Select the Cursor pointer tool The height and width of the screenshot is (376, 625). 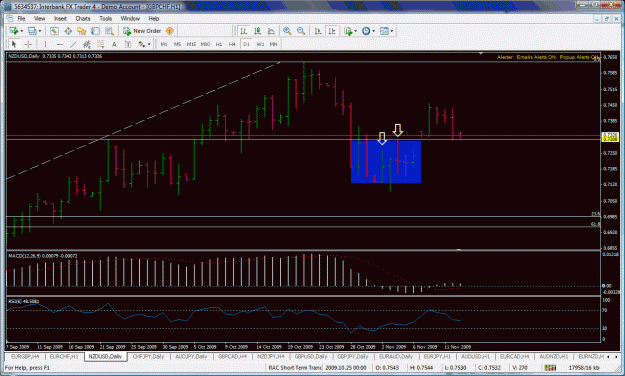point(14,44)
